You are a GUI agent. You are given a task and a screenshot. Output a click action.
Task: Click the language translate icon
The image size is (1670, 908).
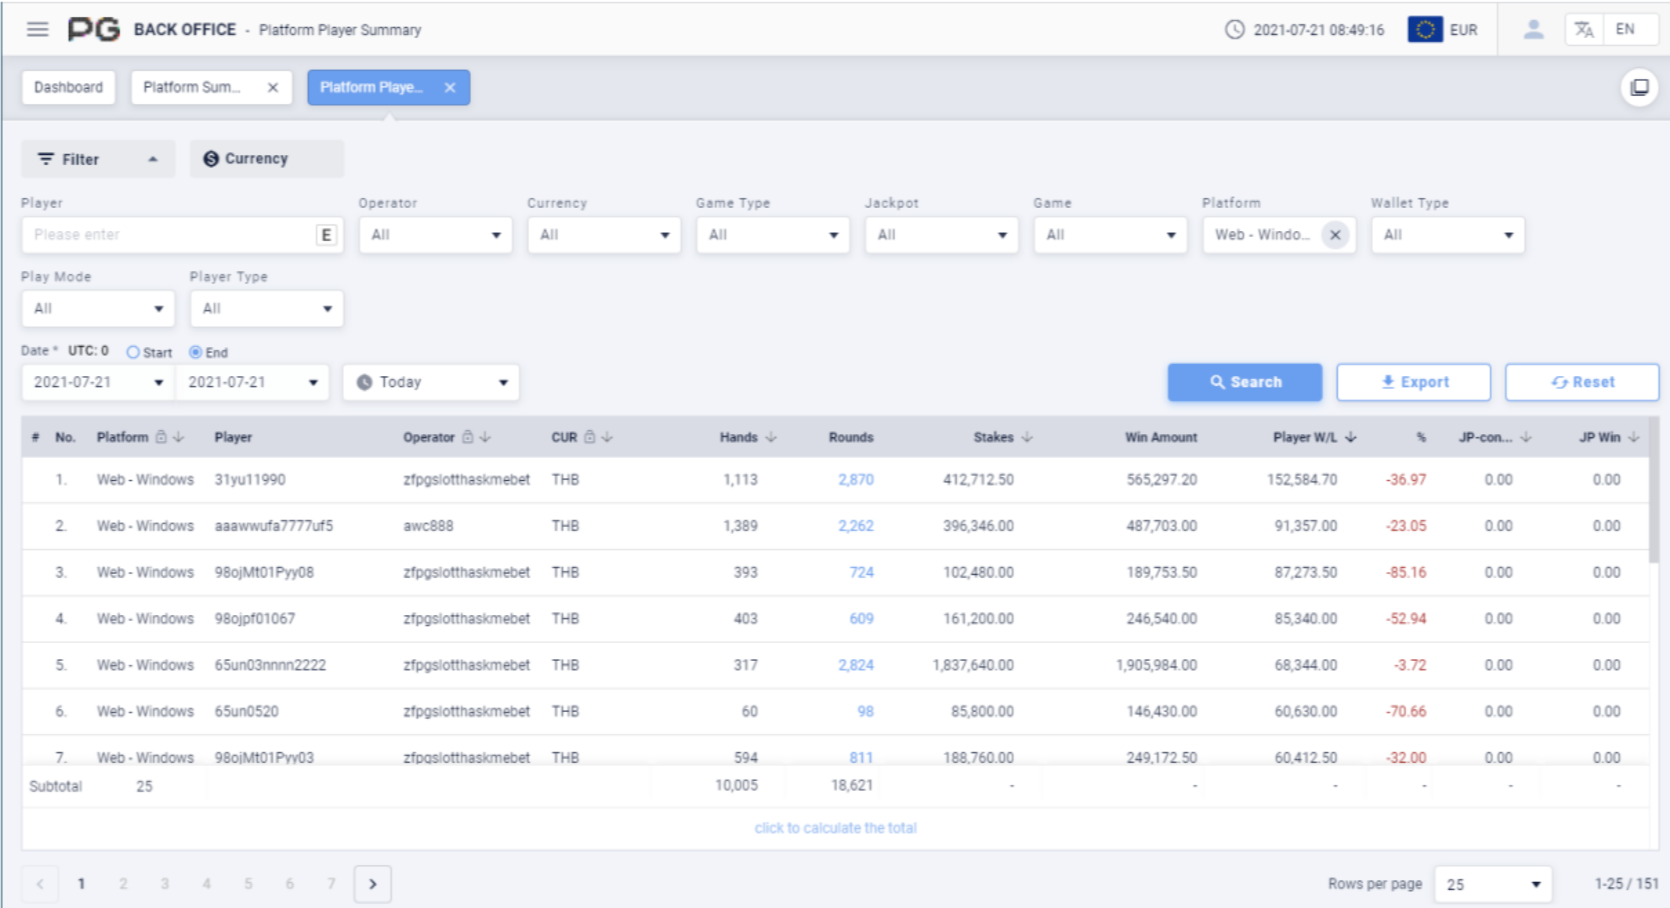[1584, 29]
